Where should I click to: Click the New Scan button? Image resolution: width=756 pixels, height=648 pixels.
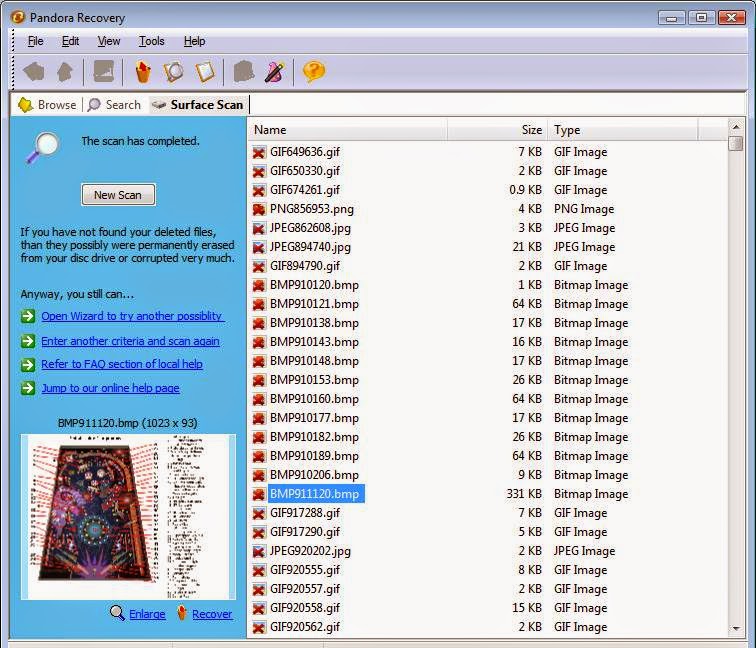click(118, 195)
